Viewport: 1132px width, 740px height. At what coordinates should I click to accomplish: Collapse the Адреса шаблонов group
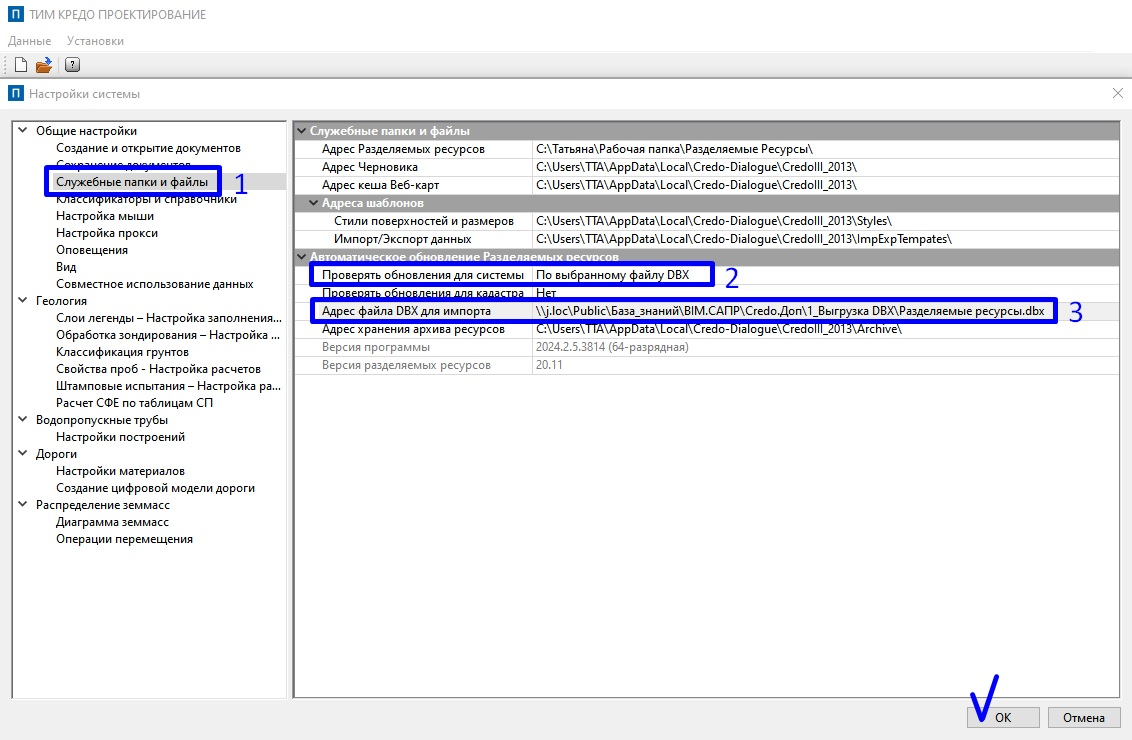coord(314,203)
